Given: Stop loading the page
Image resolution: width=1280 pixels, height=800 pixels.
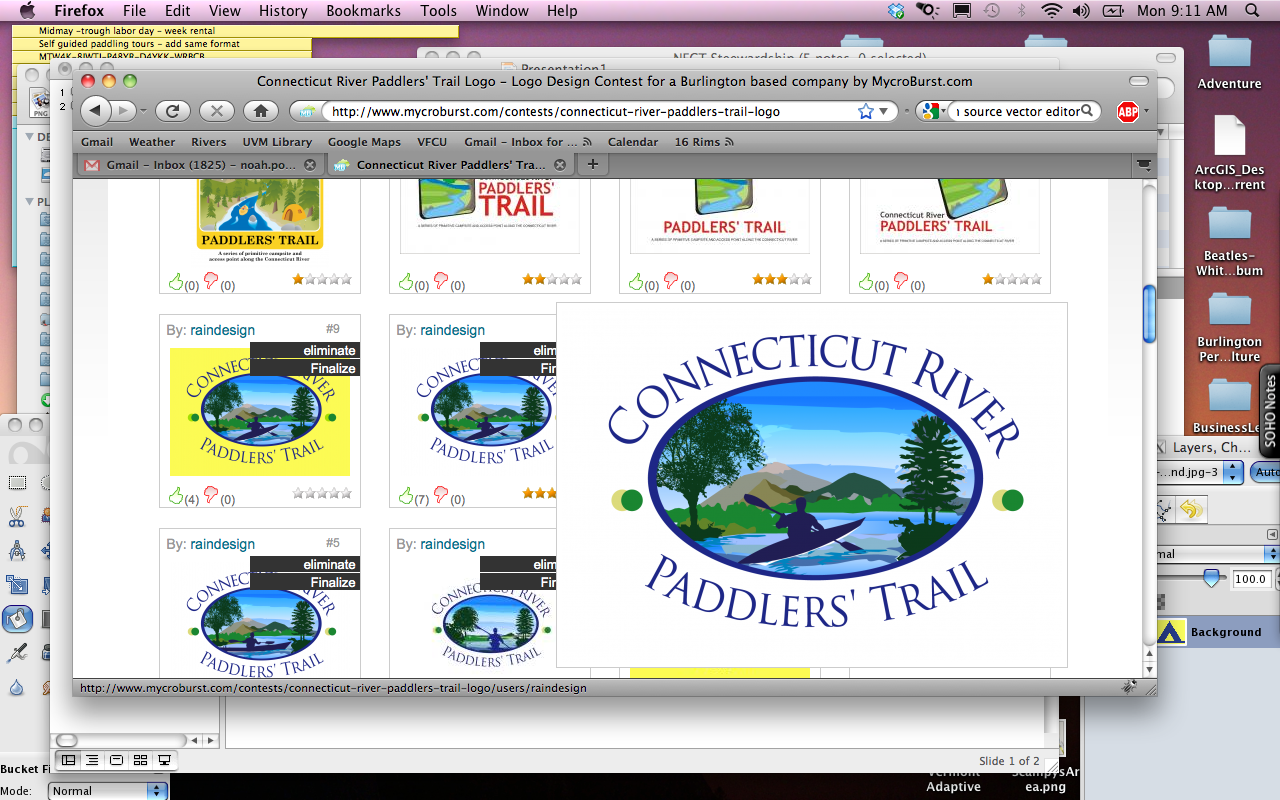Looking at the screenshot, I should 217,111.
